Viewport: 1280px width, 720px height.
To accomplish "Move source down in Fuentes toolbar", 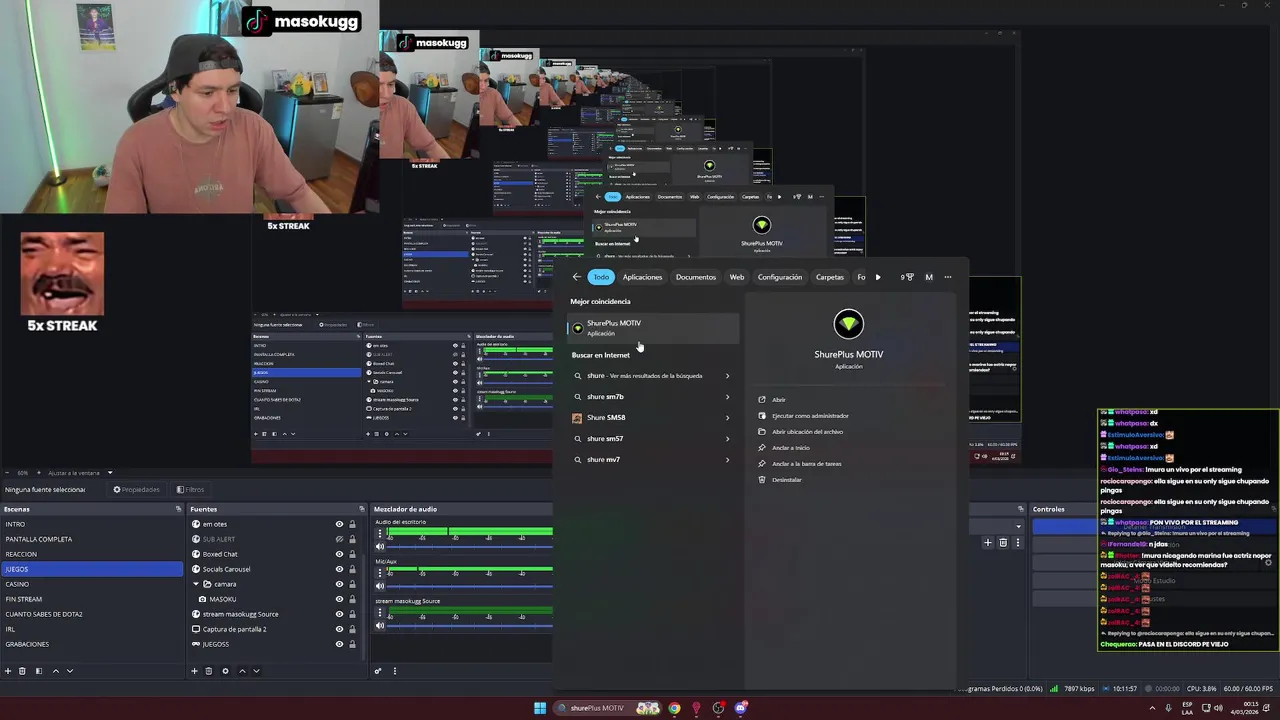I will [x=256, y=671].
